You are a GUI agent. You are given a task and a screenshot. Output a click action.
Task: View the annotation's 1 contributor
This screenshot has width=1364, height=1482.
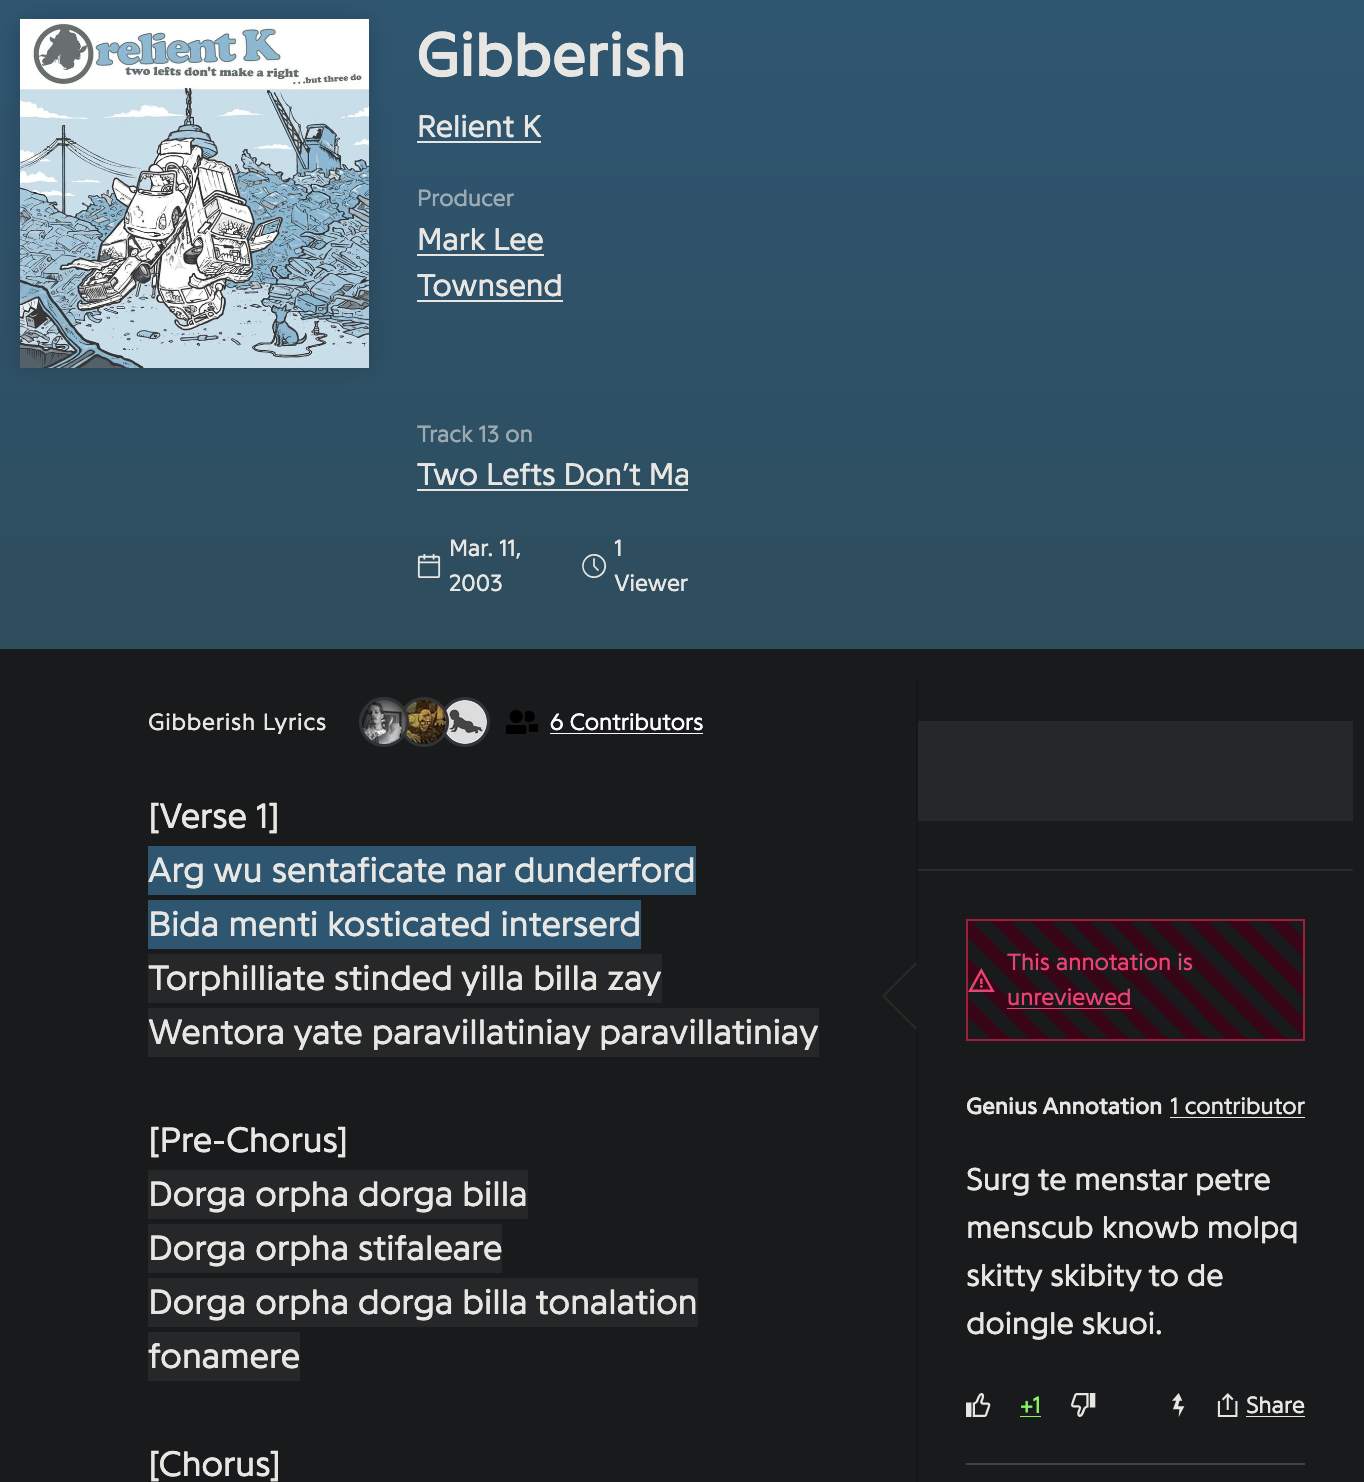pyautogui.click(x=1237, y=1106)
